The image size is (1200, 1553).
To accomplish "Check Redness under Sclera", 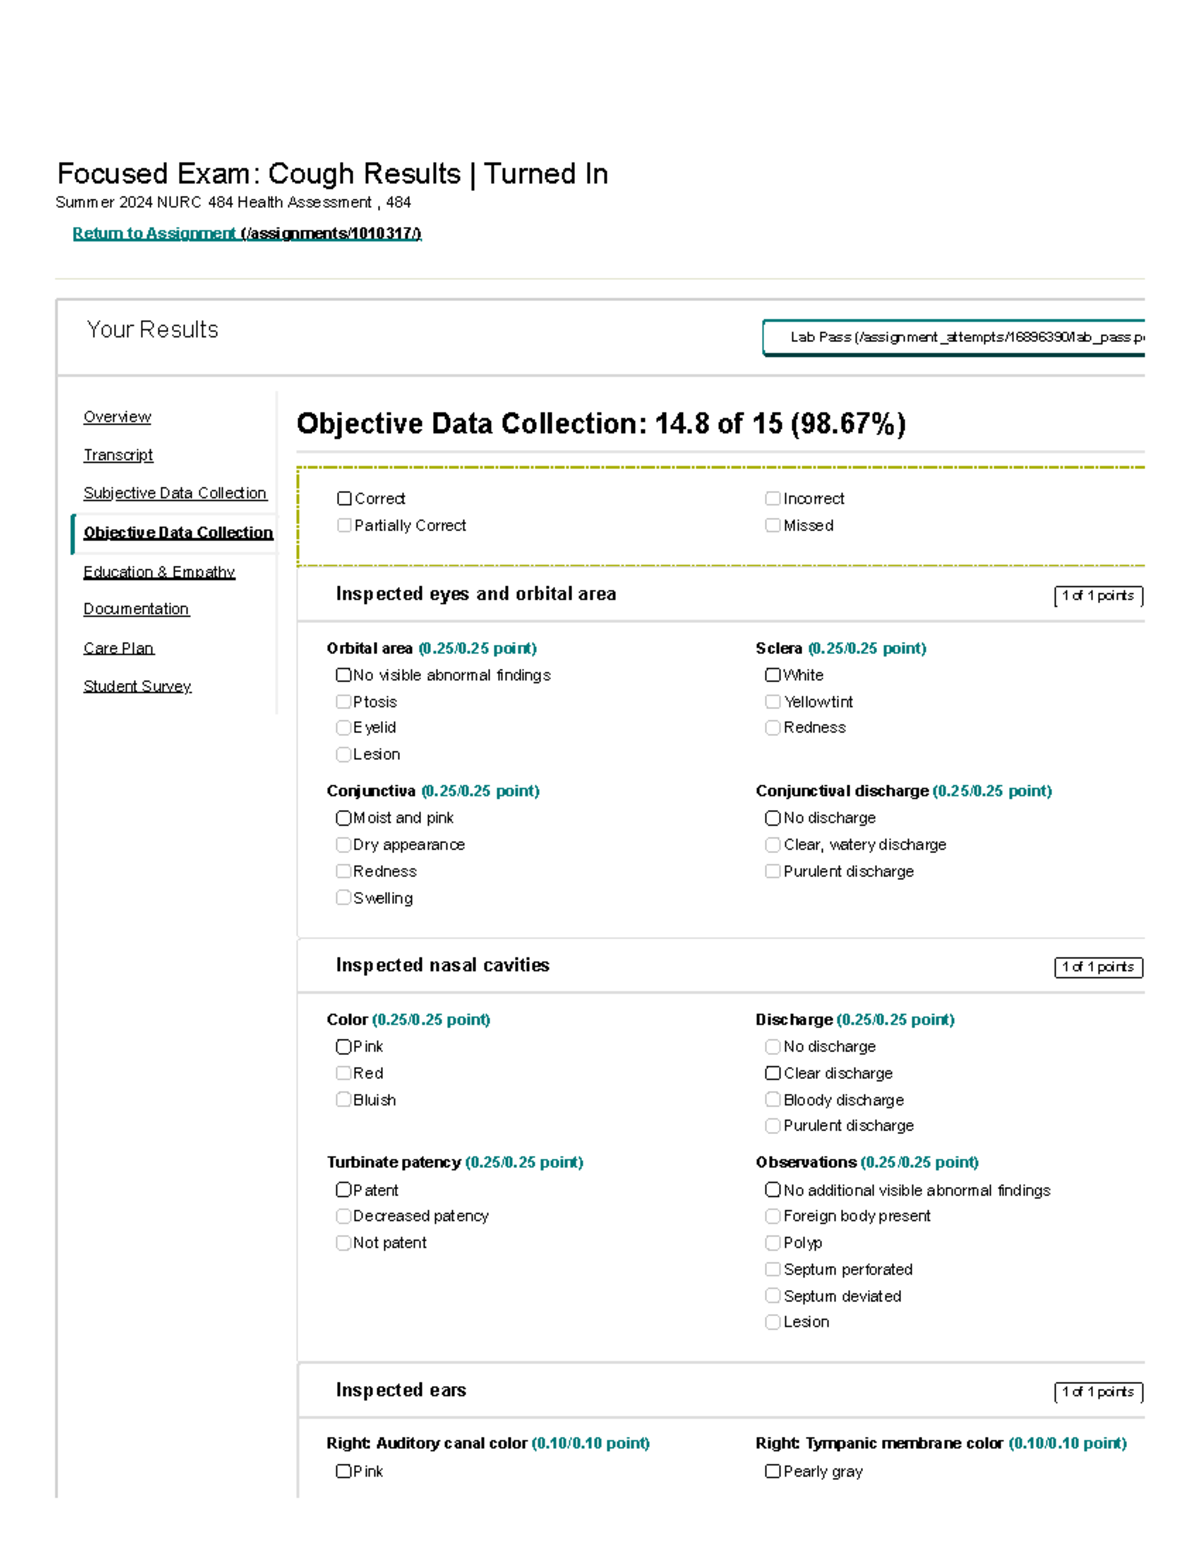I will tap(773, 727).
